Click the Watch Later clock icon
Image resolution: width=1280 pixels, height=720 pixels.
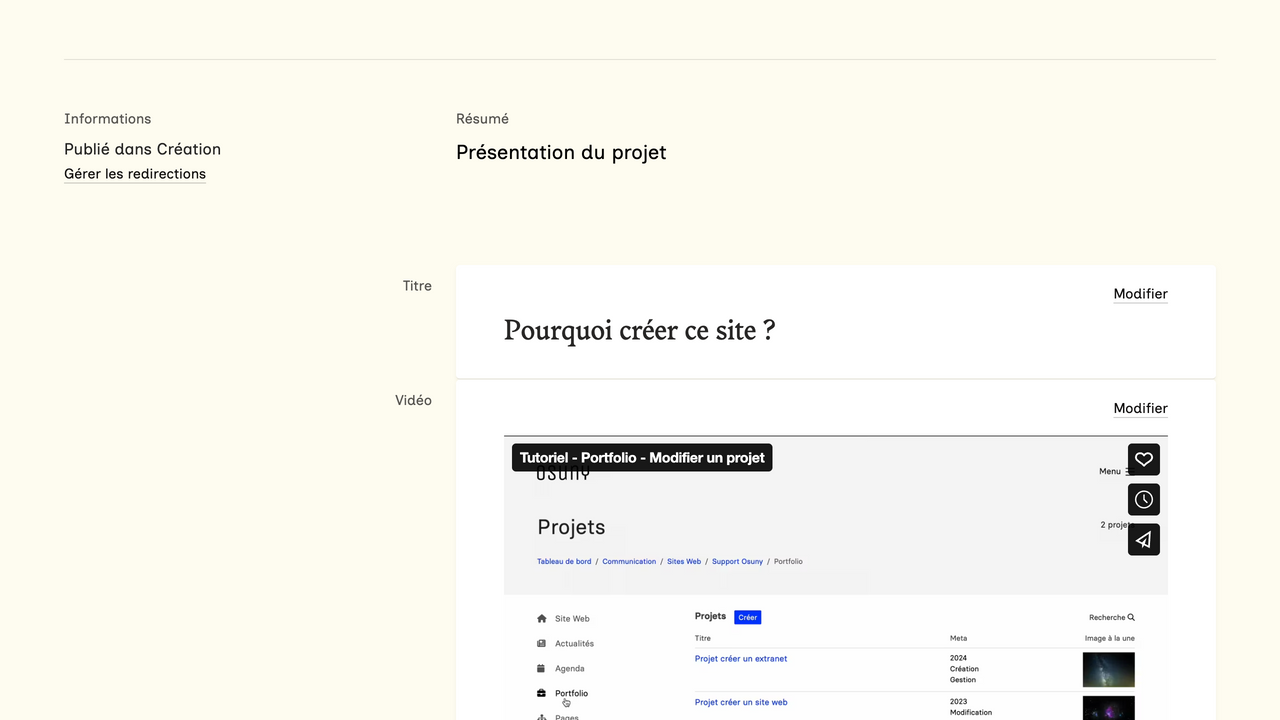point(1143,499)
